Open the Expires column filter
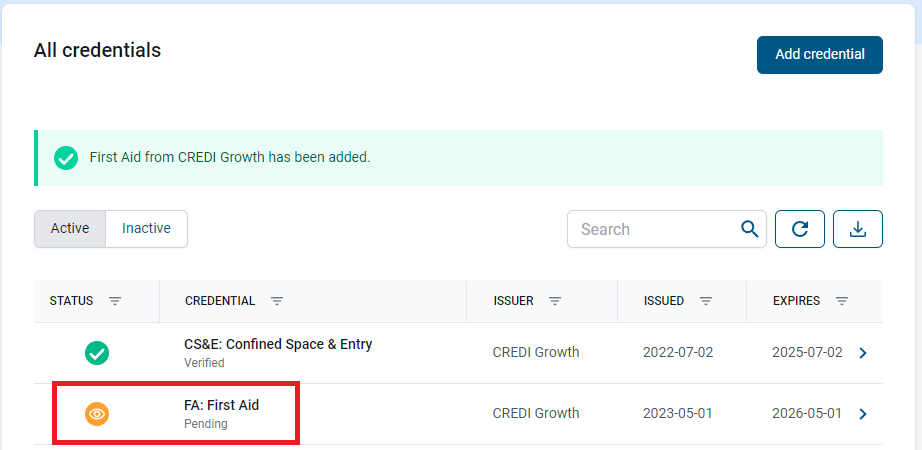The height and width of the screenshot is (450, 922). click(x=842, y=301)
